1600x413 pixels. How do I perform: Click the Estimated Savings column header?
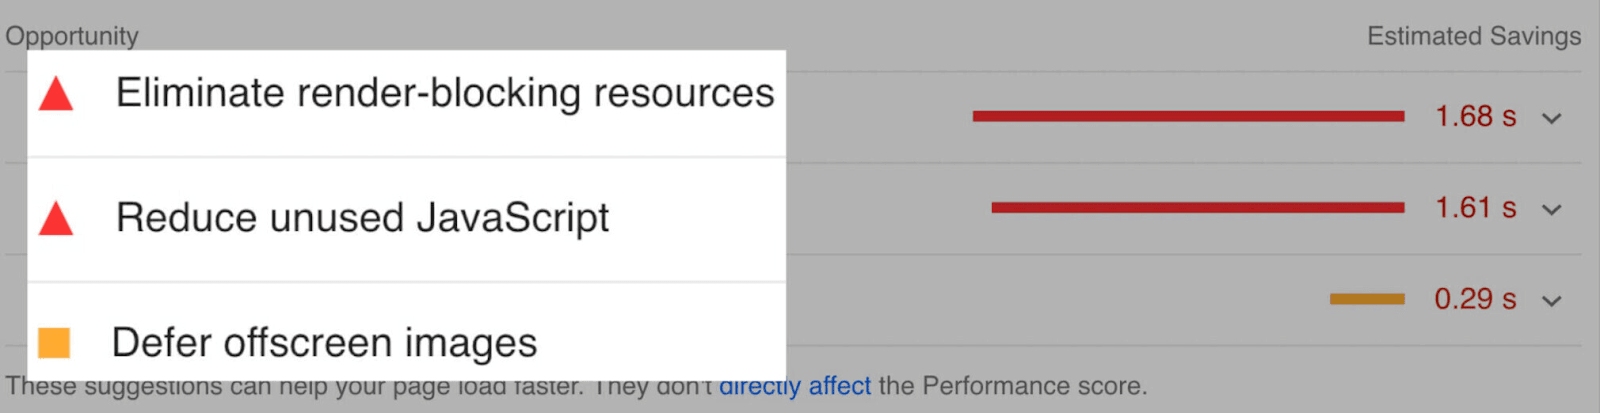1473,36
